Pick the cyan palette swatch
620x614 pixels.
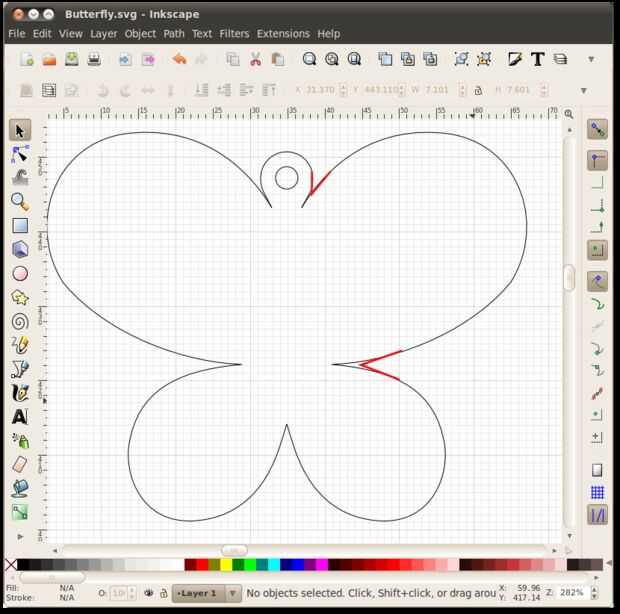pos(274,565)
